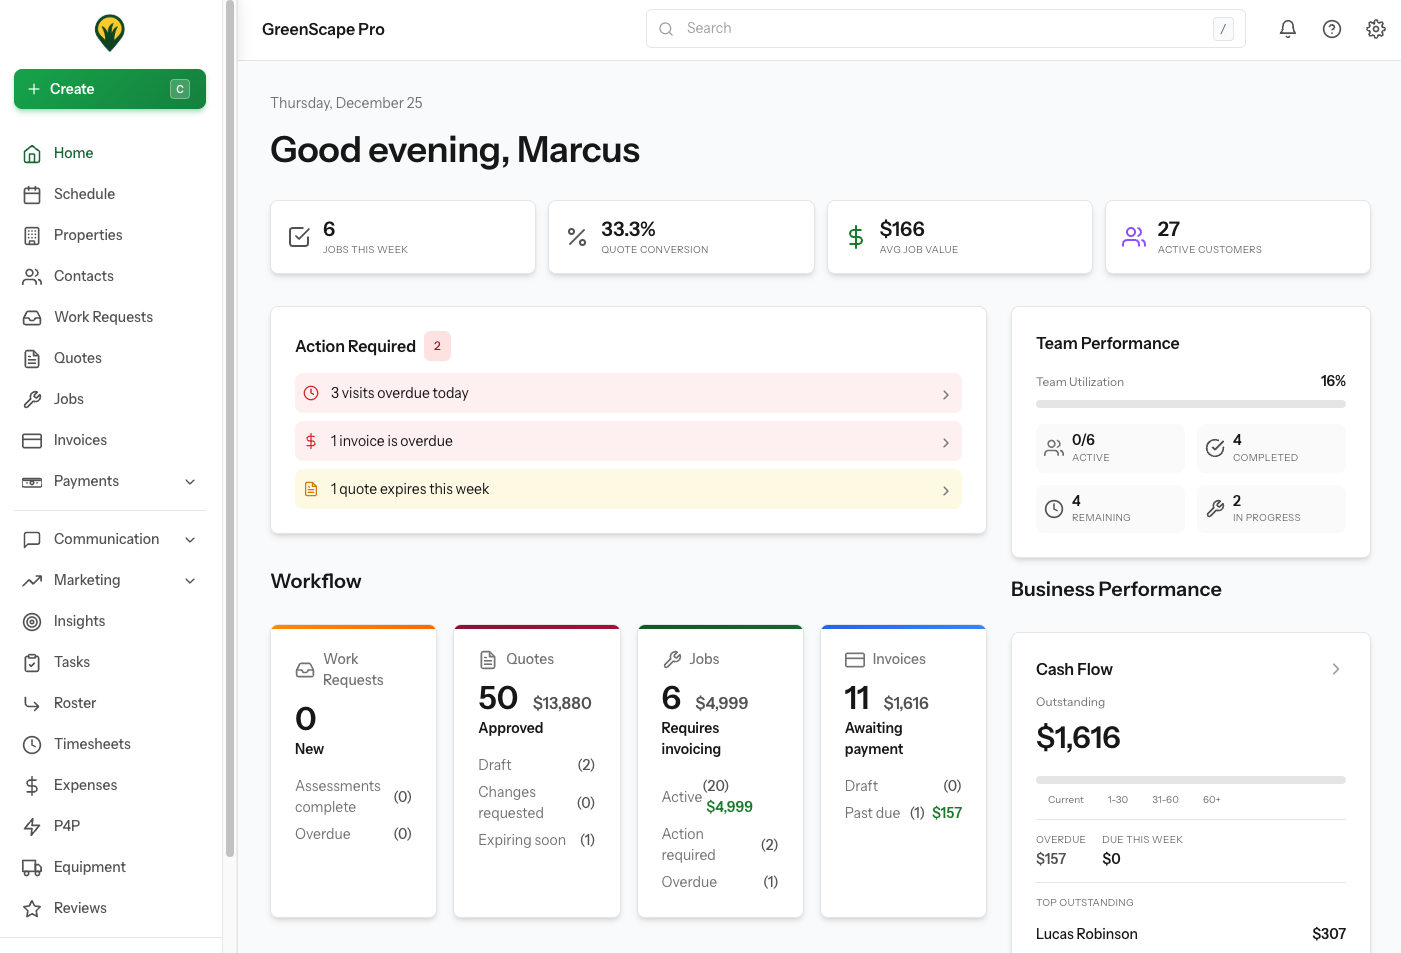Focus the Search input field
The image size is (1401, 953).
(x=946, y=29)
